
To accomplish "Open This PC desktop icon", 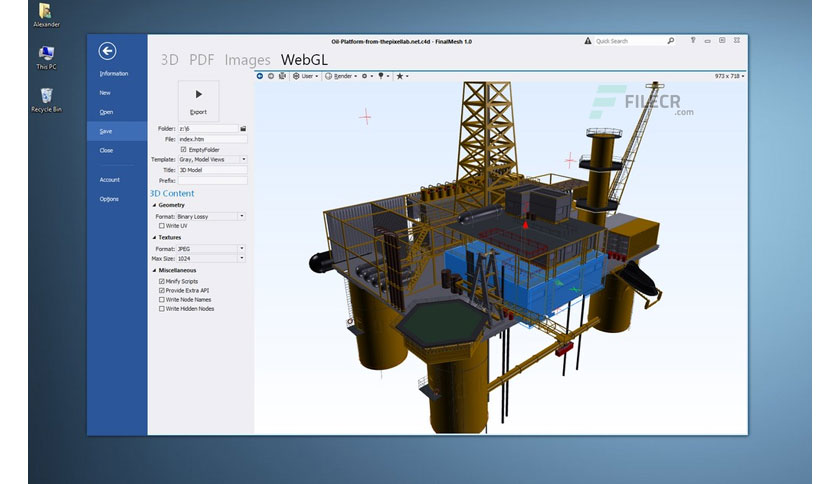I will point(46,58).
